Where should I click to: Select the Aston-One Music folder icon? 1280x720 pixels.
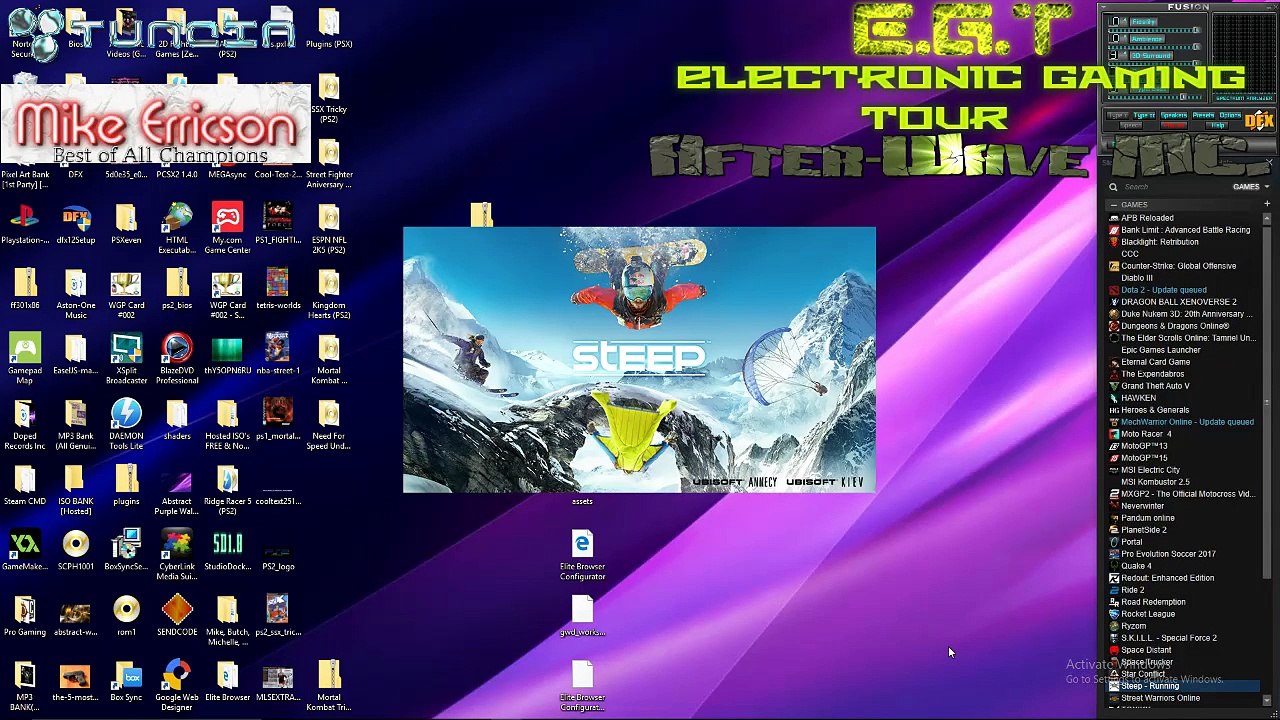coord(76,292)
